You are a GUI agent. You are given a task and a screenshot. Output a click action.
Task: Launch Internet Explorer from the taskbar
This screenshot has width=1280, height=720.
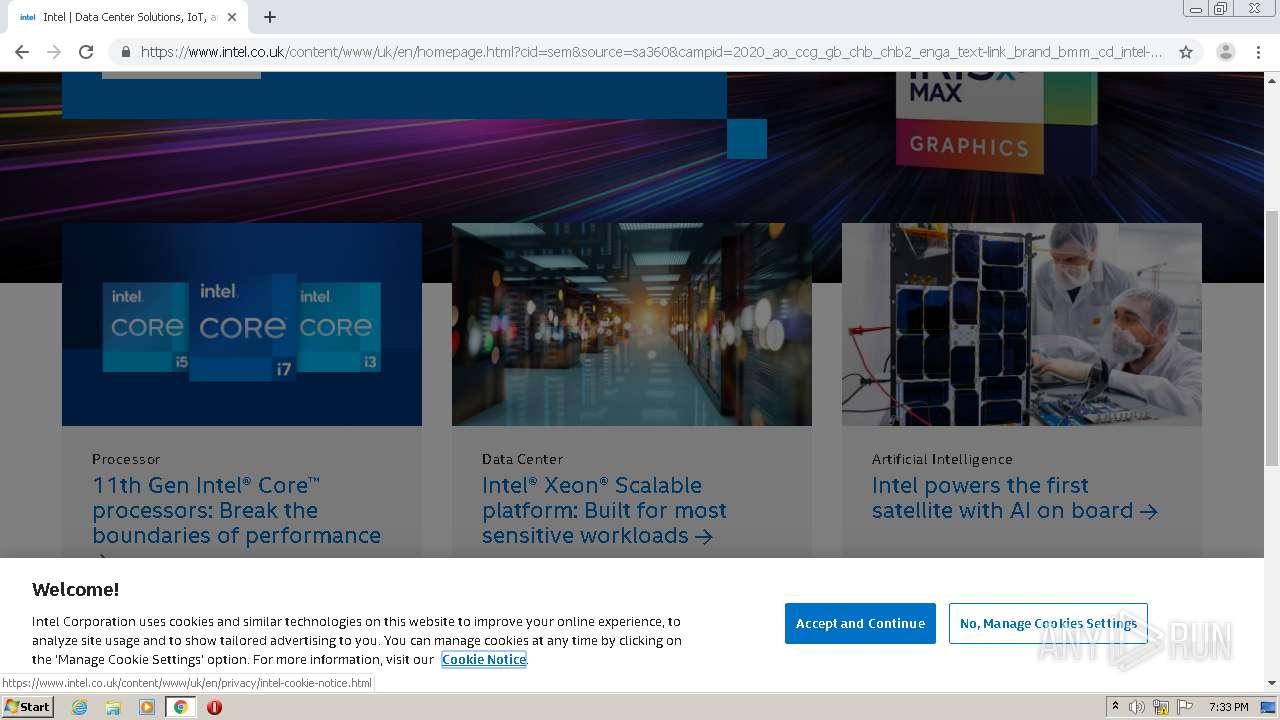[80, 707]
